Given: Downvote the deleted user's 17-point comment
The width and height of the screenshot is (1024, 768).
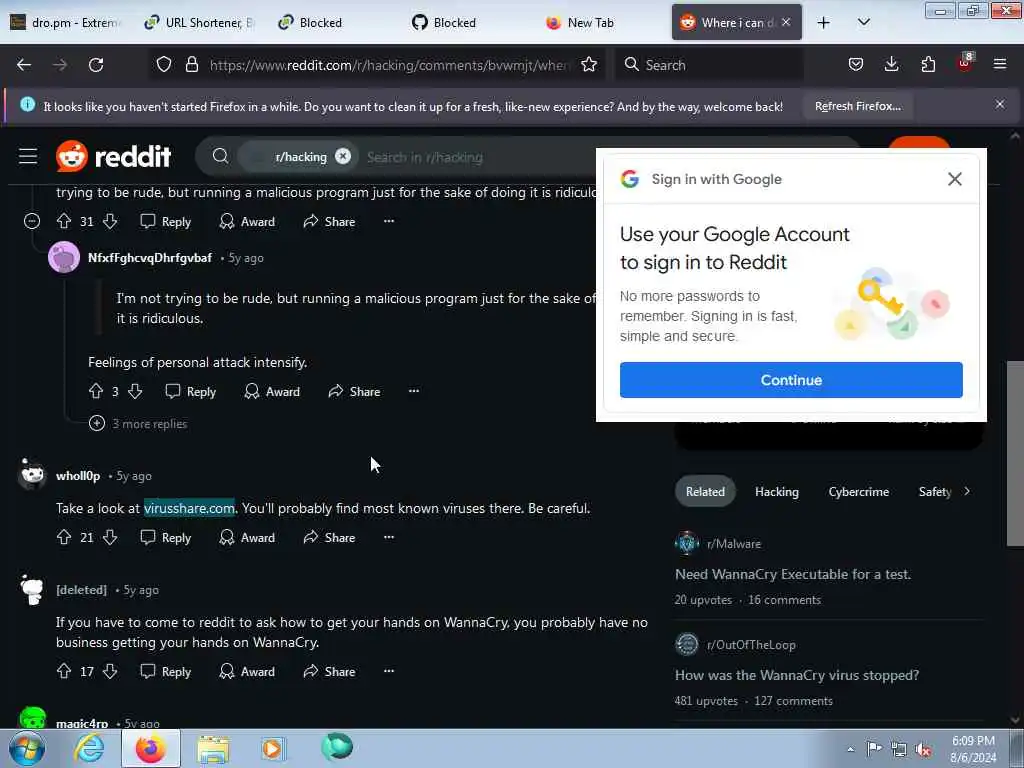Looking at the screenshot, I should point(110,671).
